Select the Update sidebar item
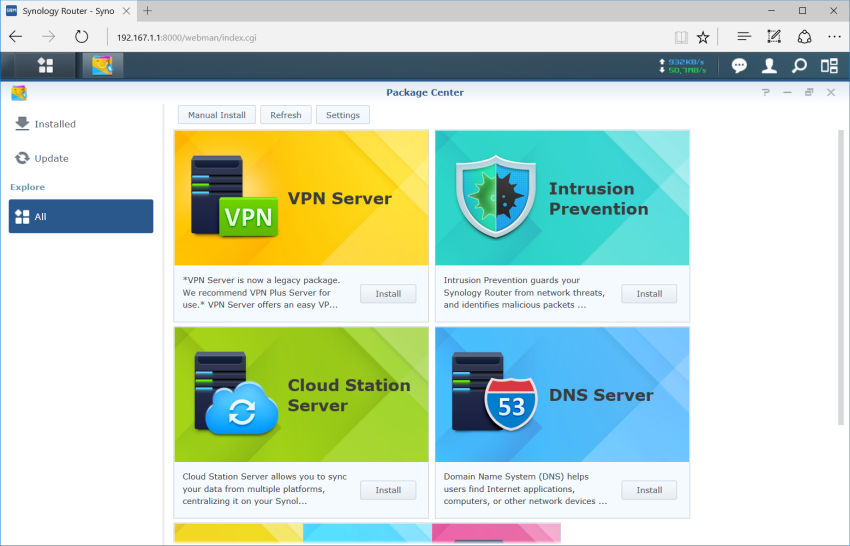Screen dimensions: 850x546 81,158
